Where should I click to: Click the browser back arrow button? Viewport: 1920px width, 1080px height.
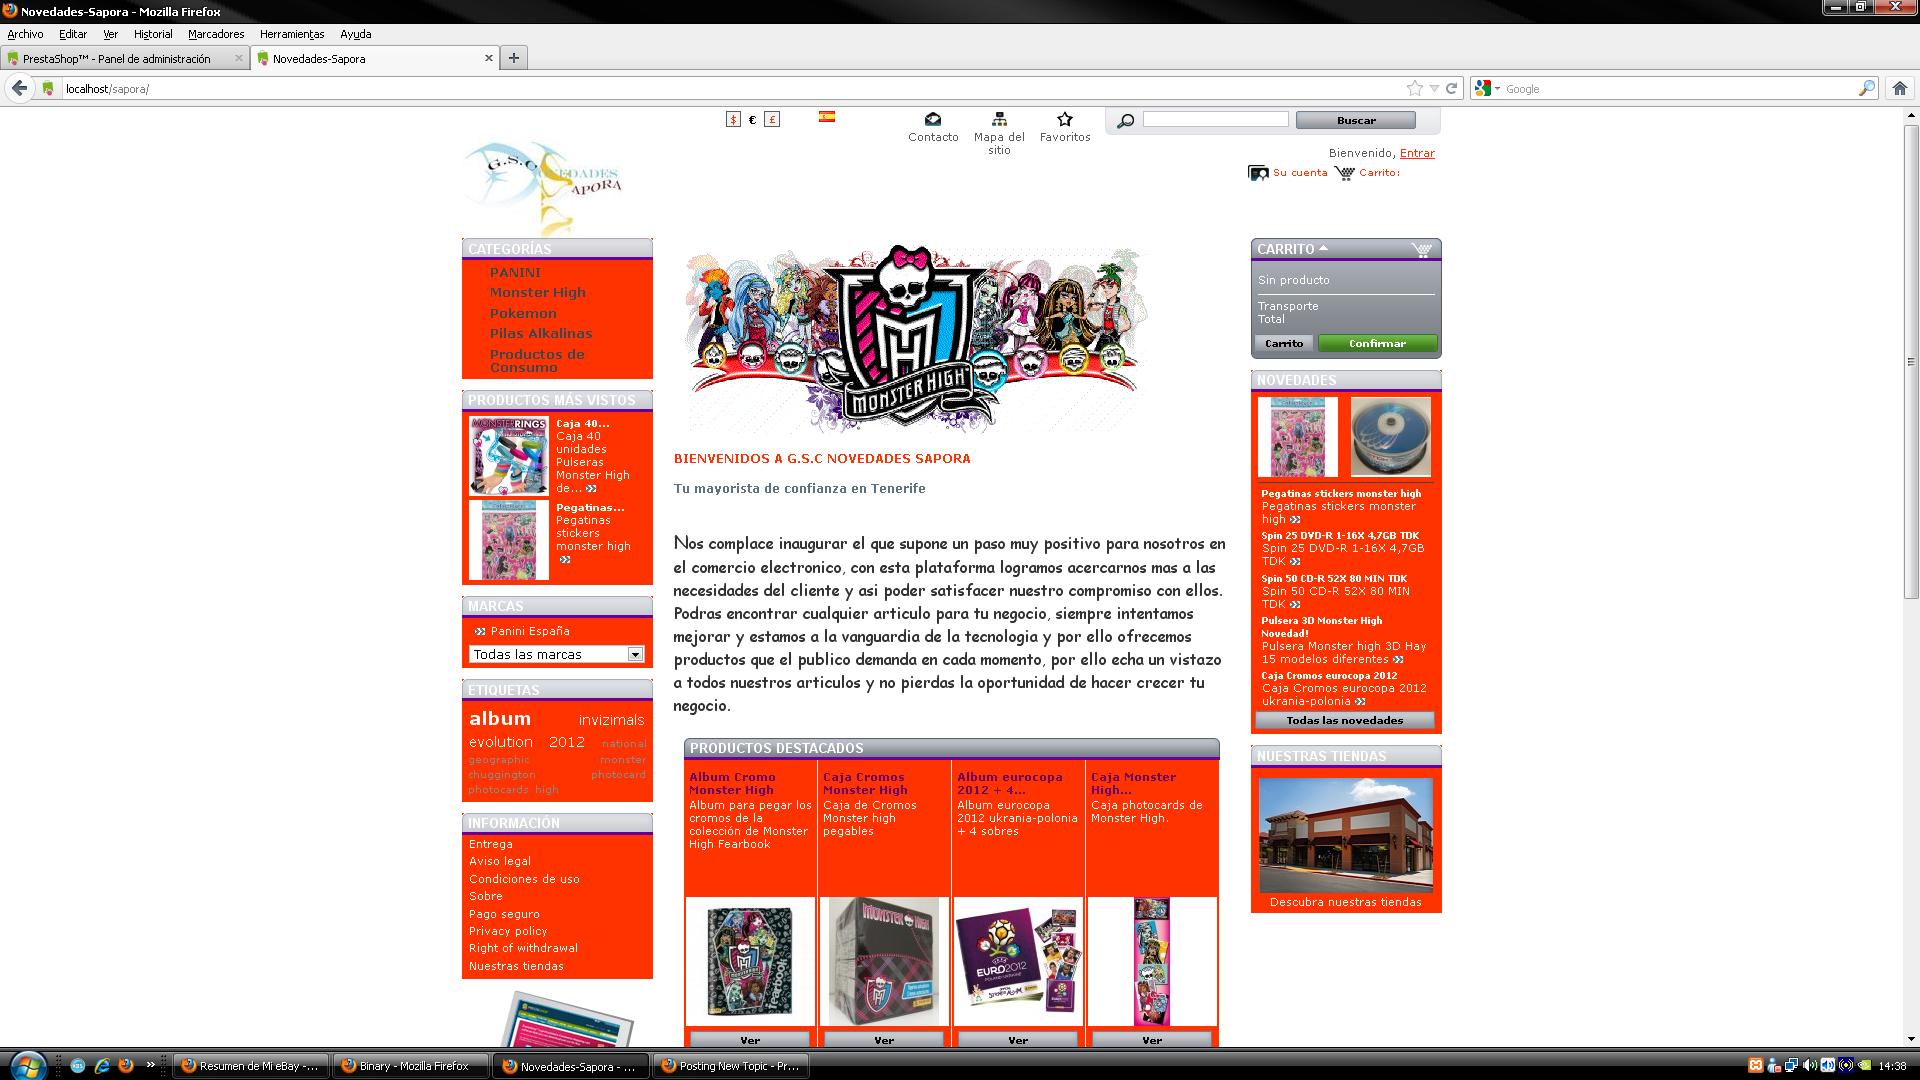pyautogui.click(x=19, y=88)
